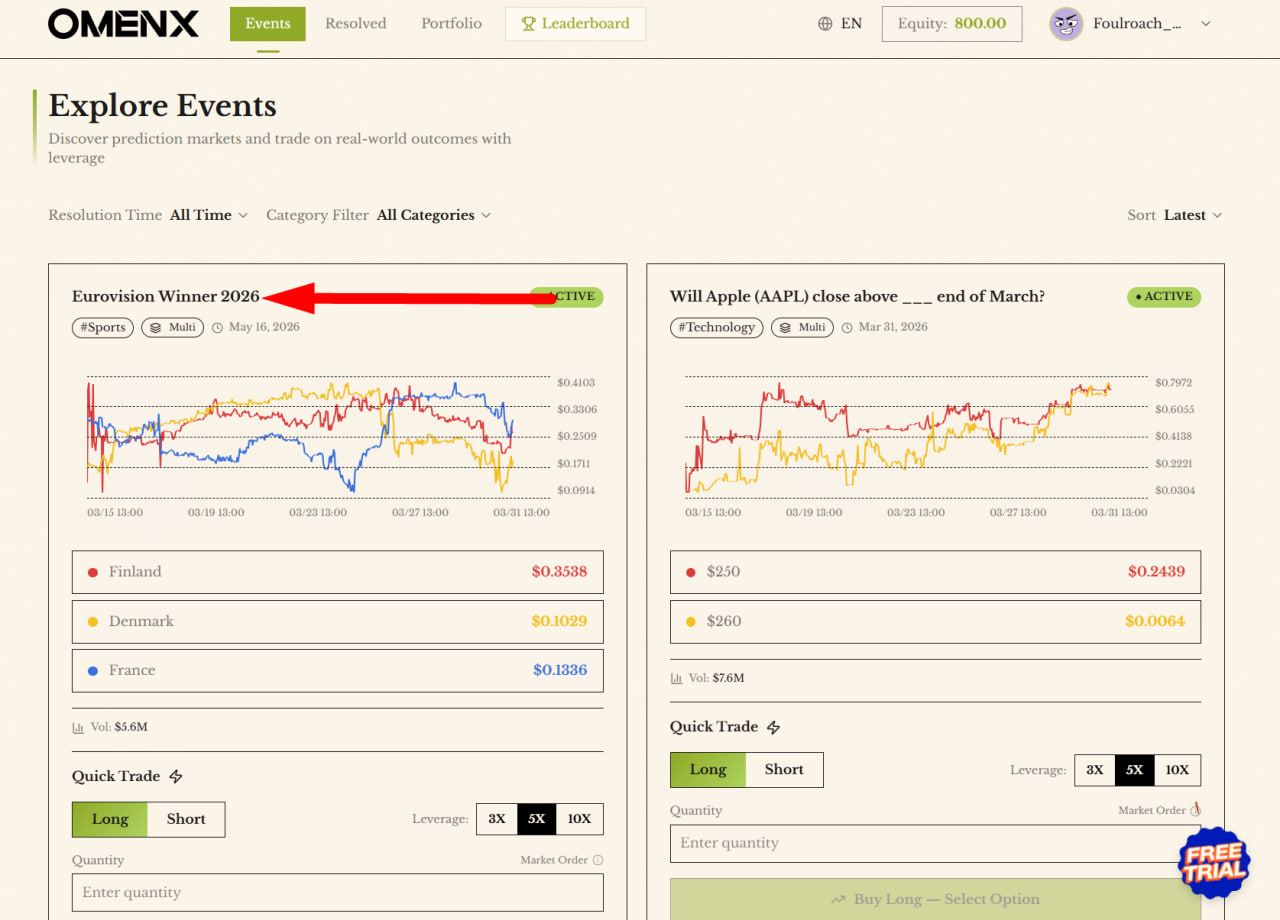The height and width of the screenshot is (920, 1280).
Task: Open the Resolution Time All Time dropdown
Action: (209, 215)
